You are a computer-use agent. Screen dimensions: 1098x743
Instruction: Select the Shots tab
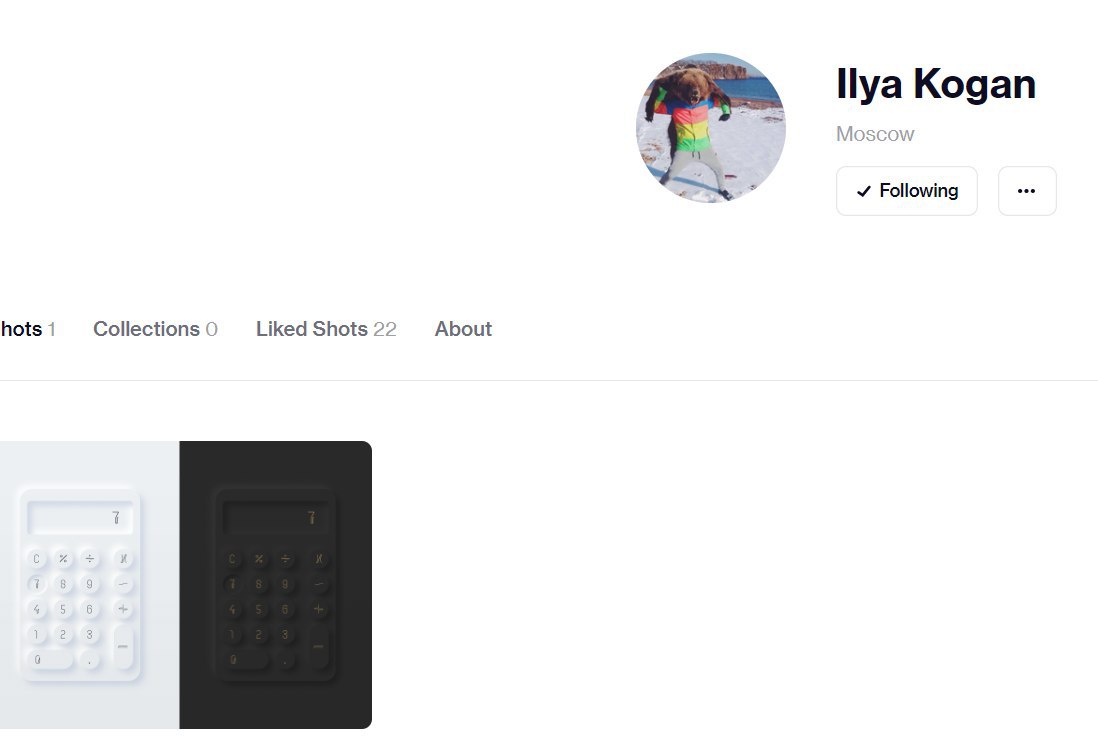coord(27,329)
